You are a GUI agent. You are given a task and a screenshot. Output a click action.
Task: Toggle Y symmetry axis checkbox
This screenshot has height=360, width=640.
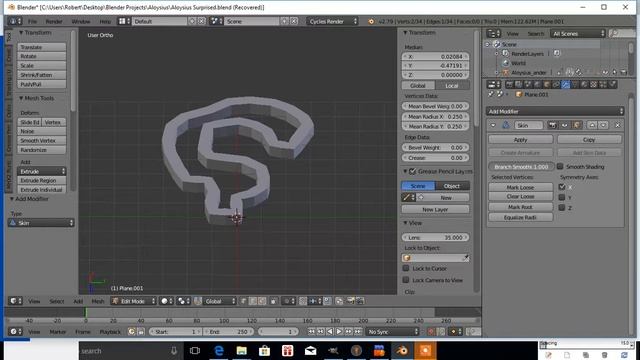point(562,197)
